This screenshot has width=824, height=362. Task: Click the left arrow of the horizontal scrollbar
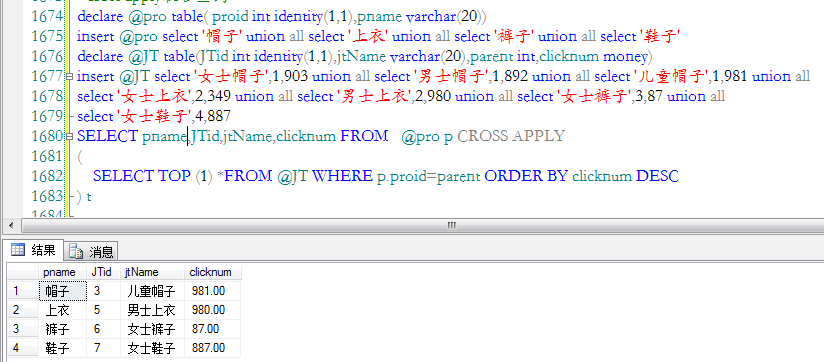coord(12,225)
